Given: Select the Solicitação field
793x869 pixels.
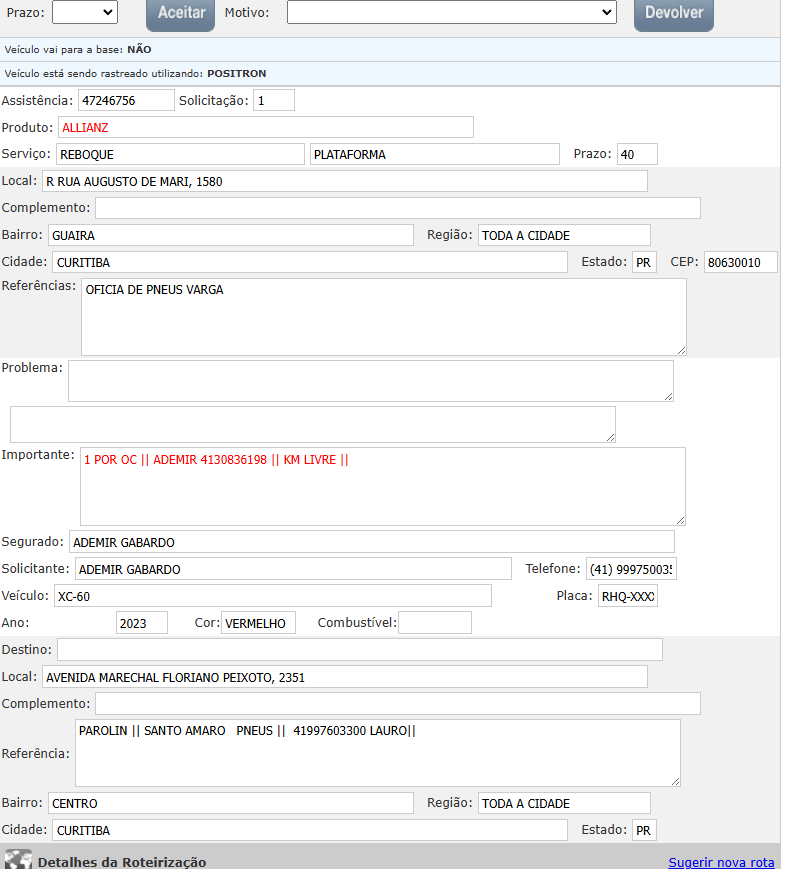Looking at the screenshot, I should [273, 100].
